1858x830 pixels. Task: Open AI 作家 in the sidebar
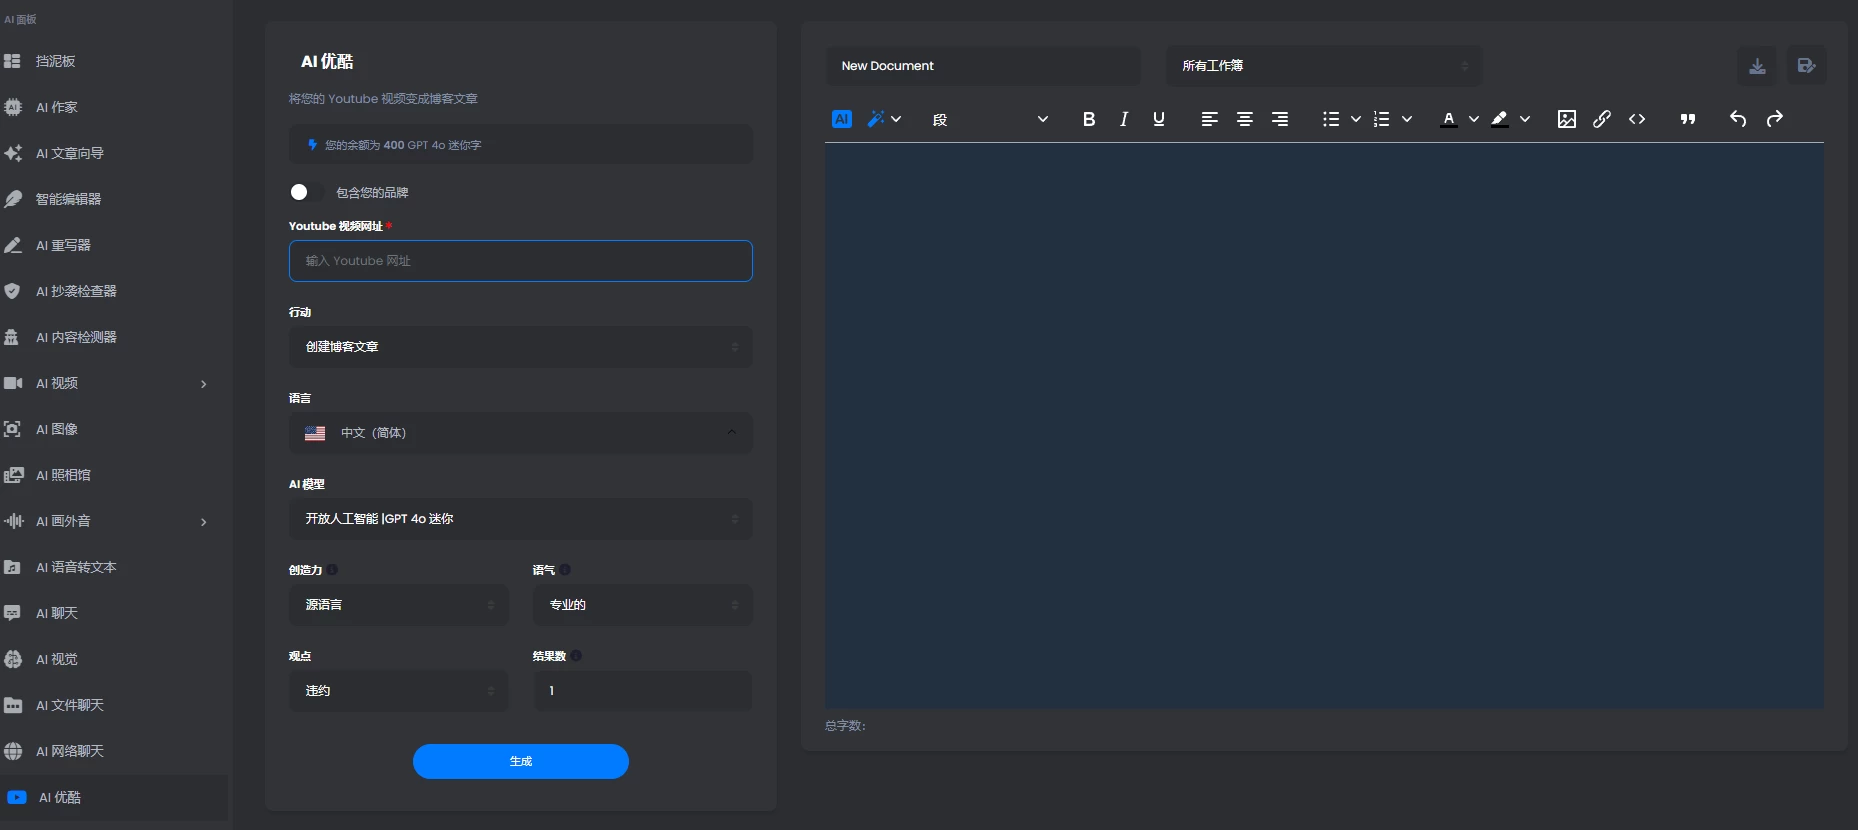57,107
